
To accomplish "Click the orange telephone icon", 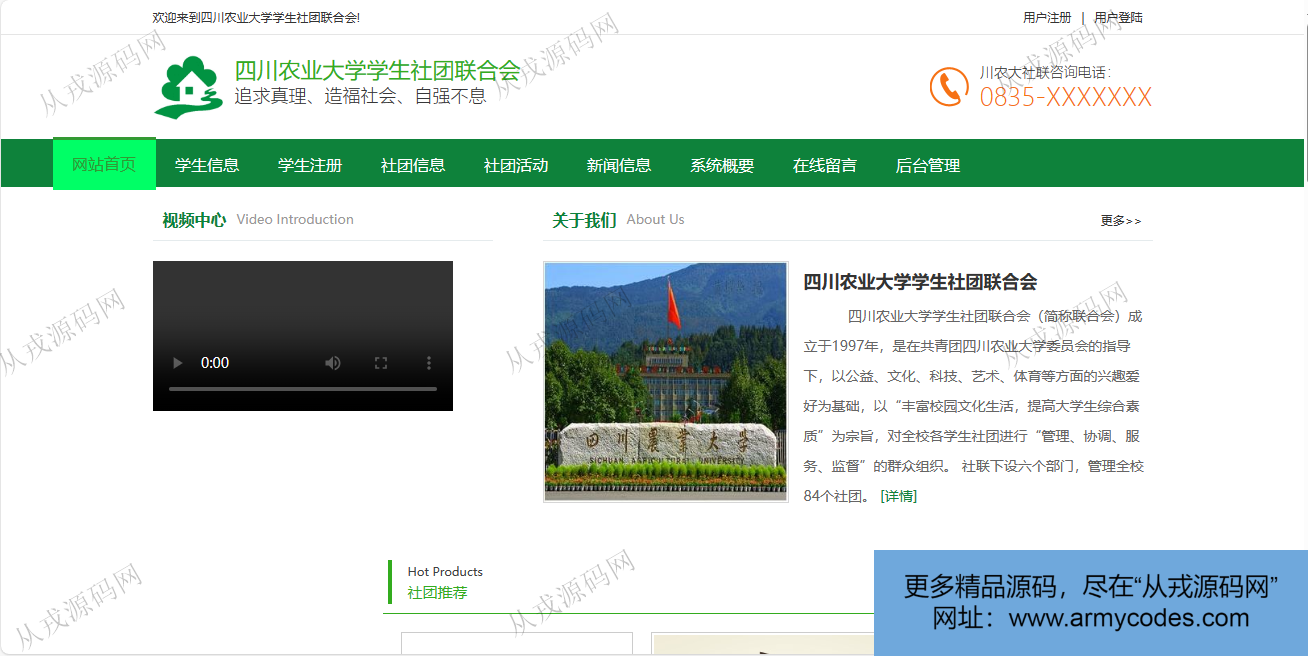I will pyautogui.click(x=948, y=87).
